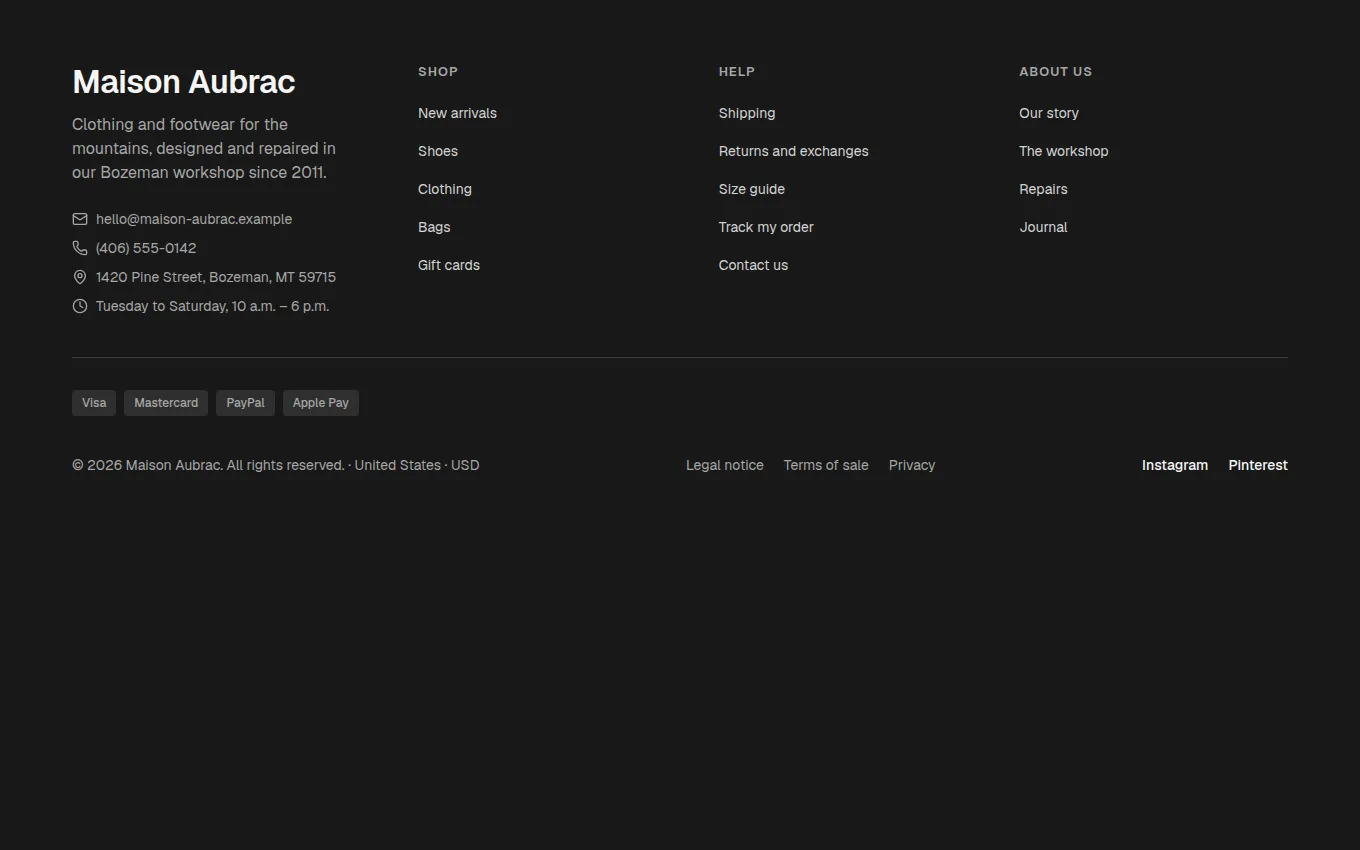Screen dimensions: 1360x850
Task: Visit the Gift cards page
Action: click(x=449, y=265)
